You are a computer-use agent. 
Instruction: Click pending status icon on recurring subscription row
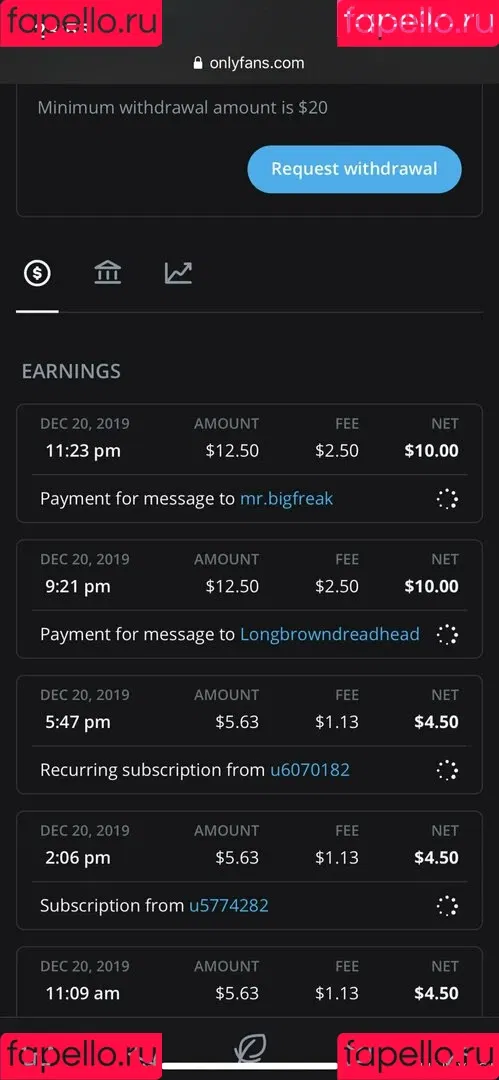[447, 770]
